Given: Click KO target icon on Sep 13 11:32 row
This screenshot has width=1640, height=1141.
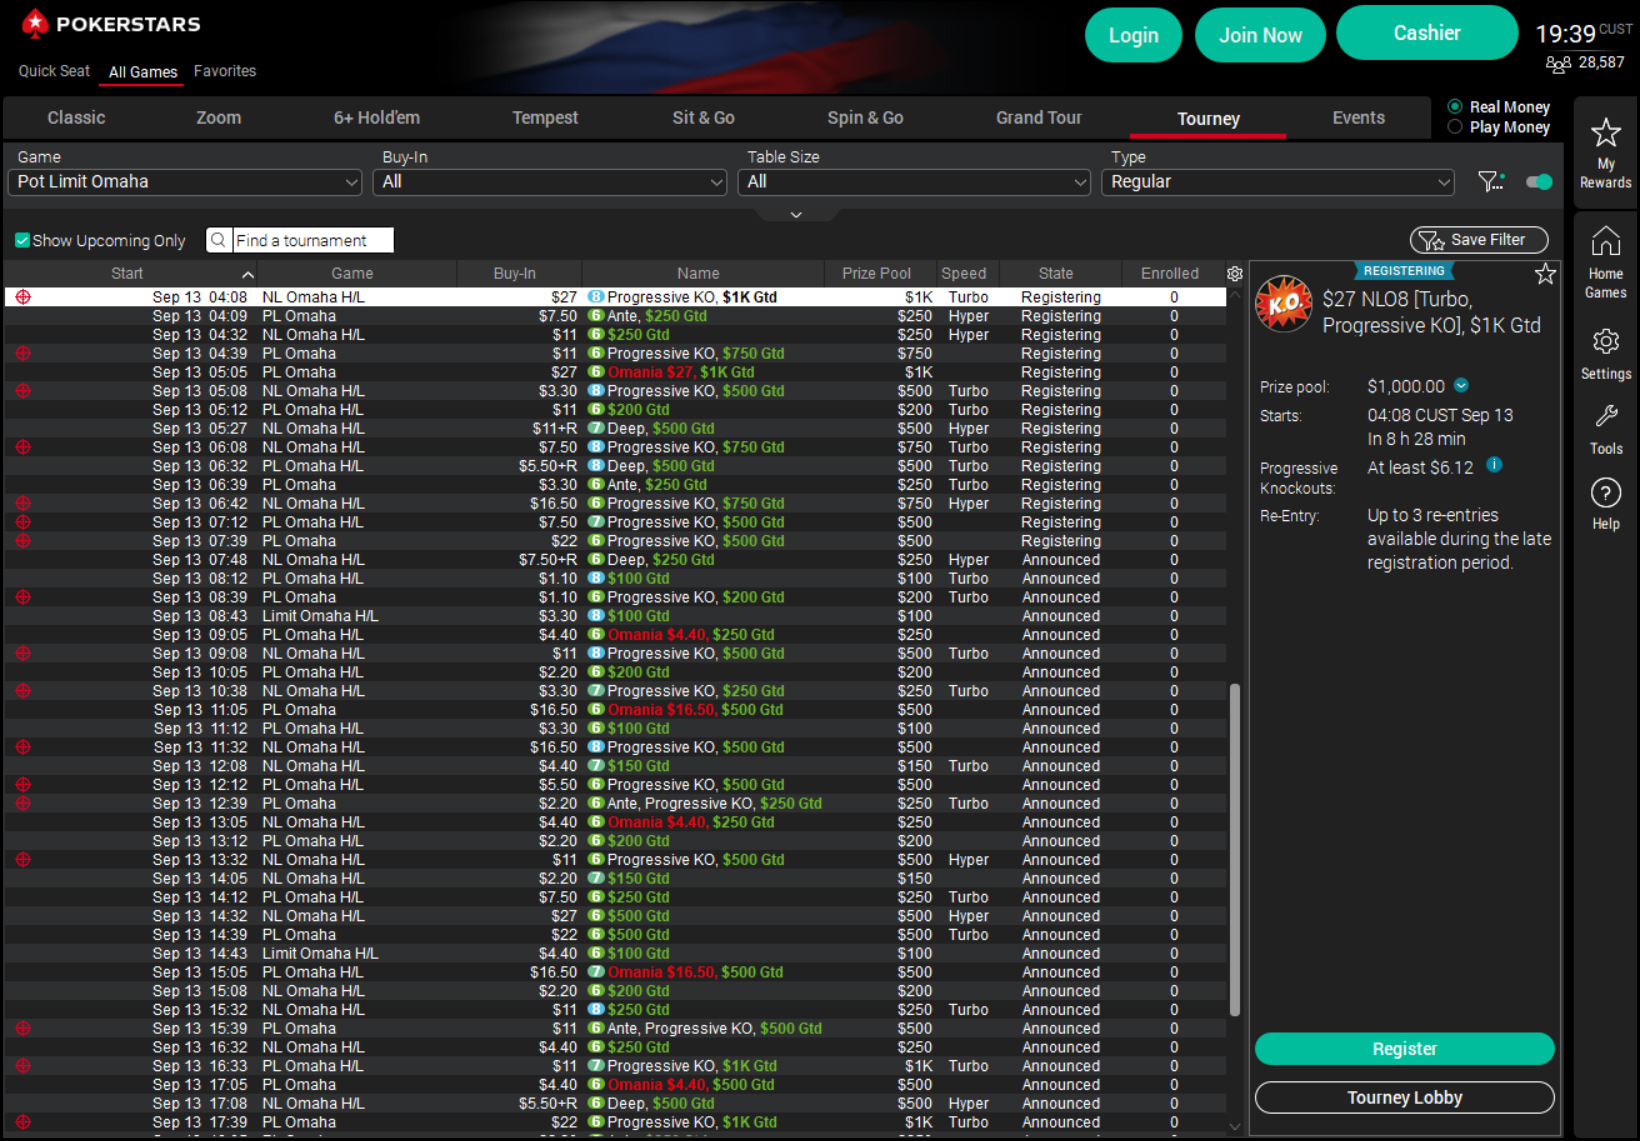Looking at the screenshot, I should 23,747.
